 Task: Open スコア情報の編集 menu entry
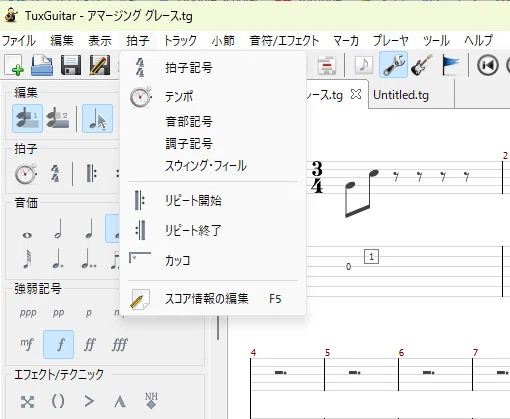coord(213,299)
